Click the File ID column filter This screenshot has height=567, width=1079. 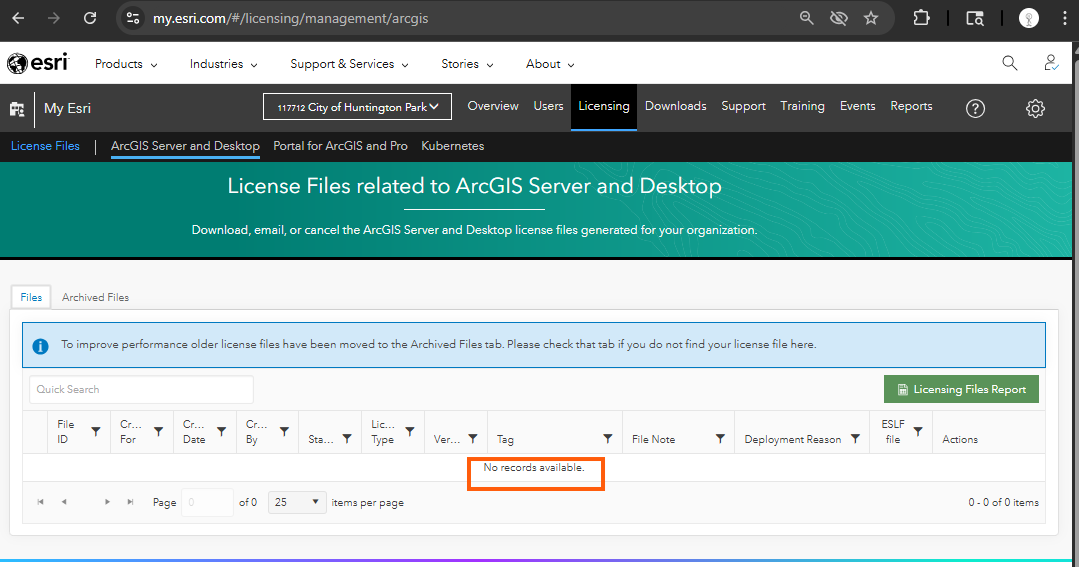(x=96, y=432)
